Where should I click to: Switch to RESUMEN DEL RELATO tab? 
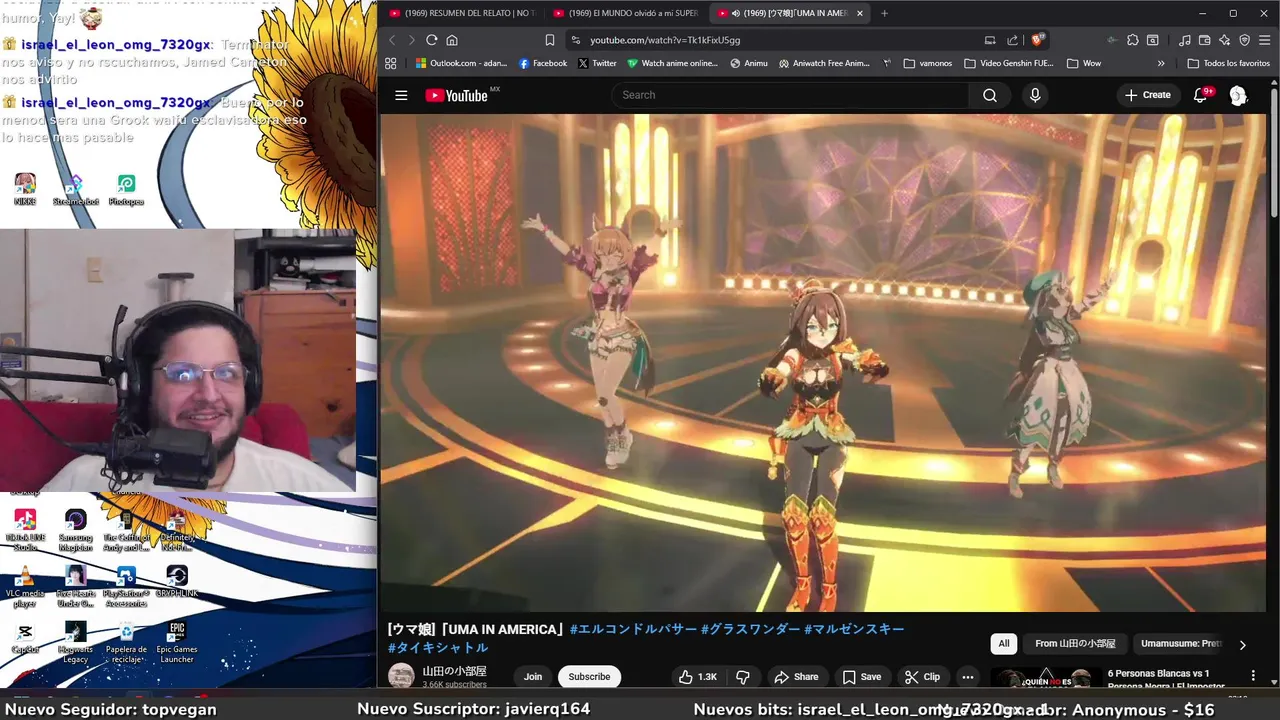pyautogui.click(x=461, y=13)
